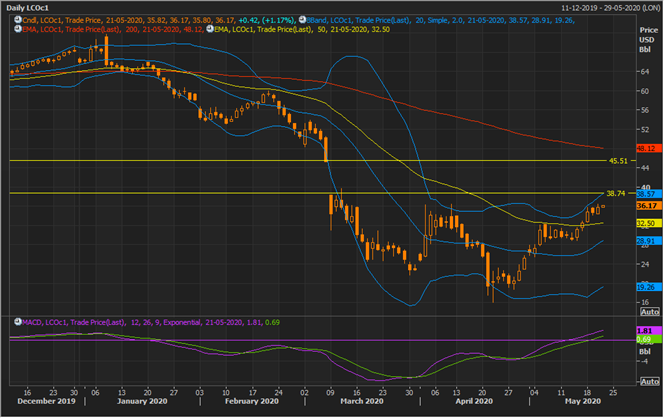This screenshot has height=418, width=664.
Task: Click the April 2020 axis label
Action: coord(474,401)
